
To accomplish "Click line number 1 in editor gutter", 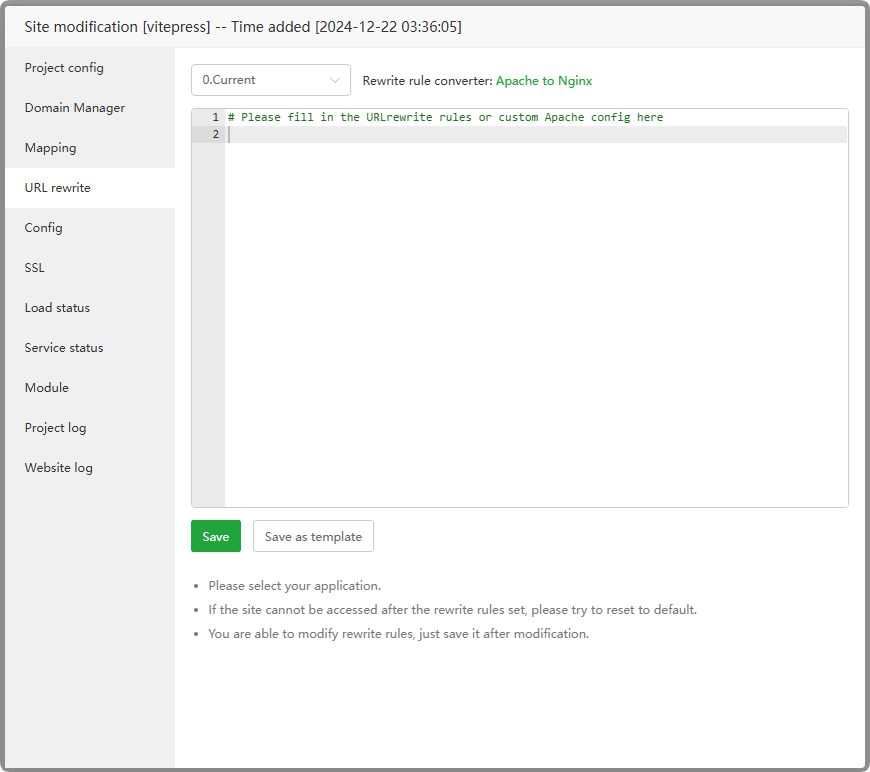I will point(215,118).
